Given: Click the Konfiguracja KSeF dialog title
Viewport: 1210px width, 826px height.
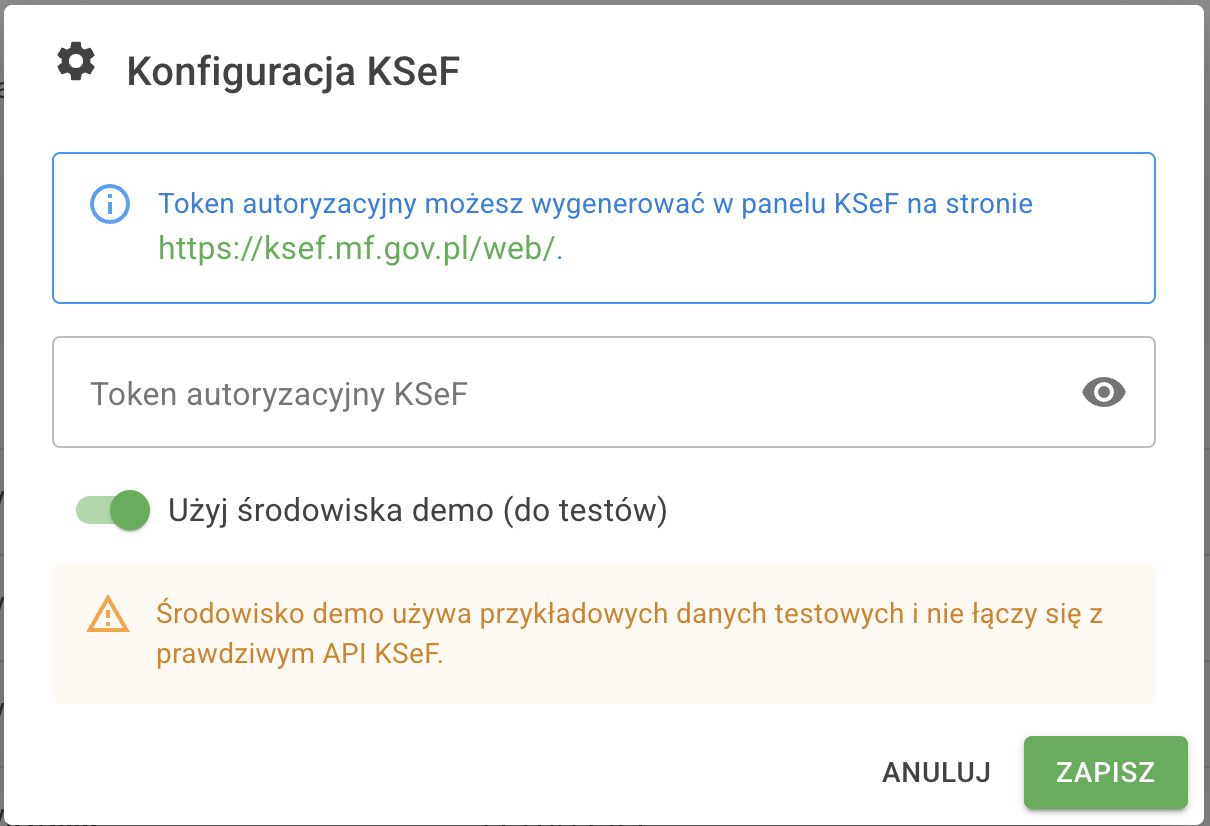Looking at the screenshot, I should (x=293, y=70).
